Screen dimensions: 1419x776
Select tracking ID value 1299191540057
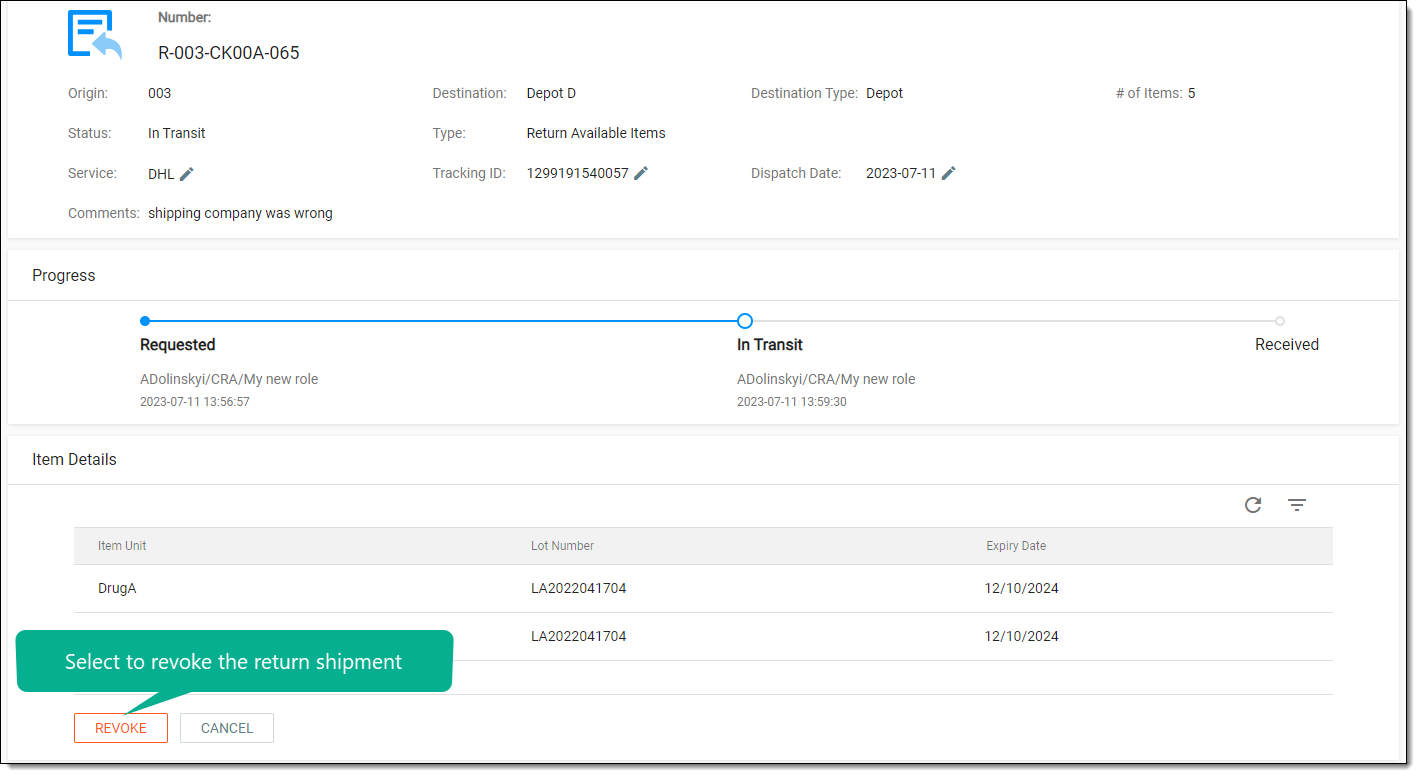click(578, 173)
